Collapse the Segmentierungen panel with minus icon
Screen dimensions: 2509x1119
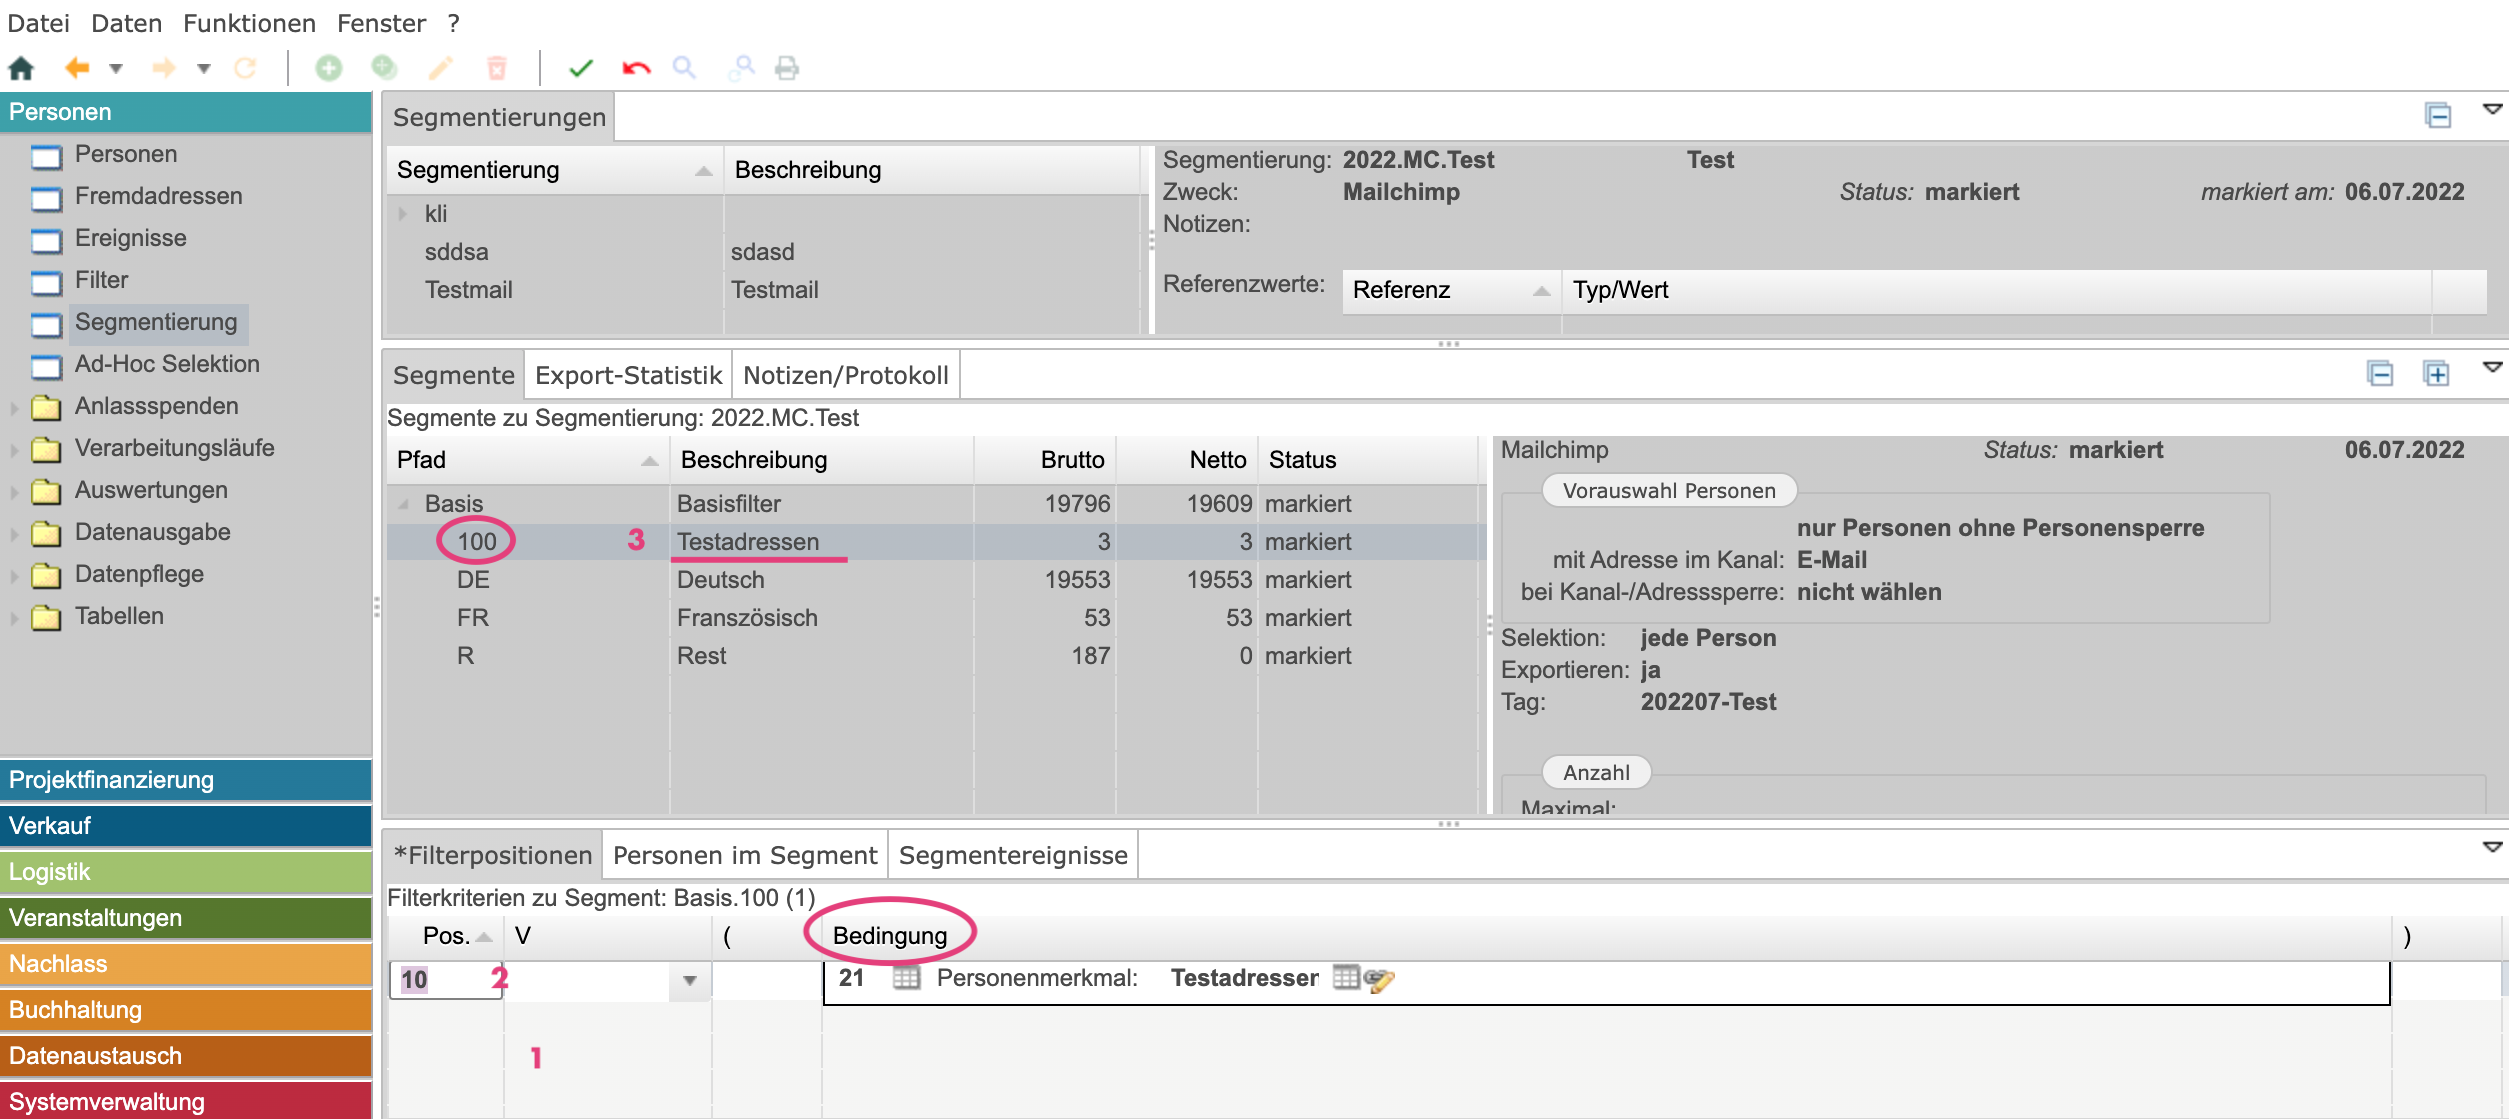(x=2438, y=116)
